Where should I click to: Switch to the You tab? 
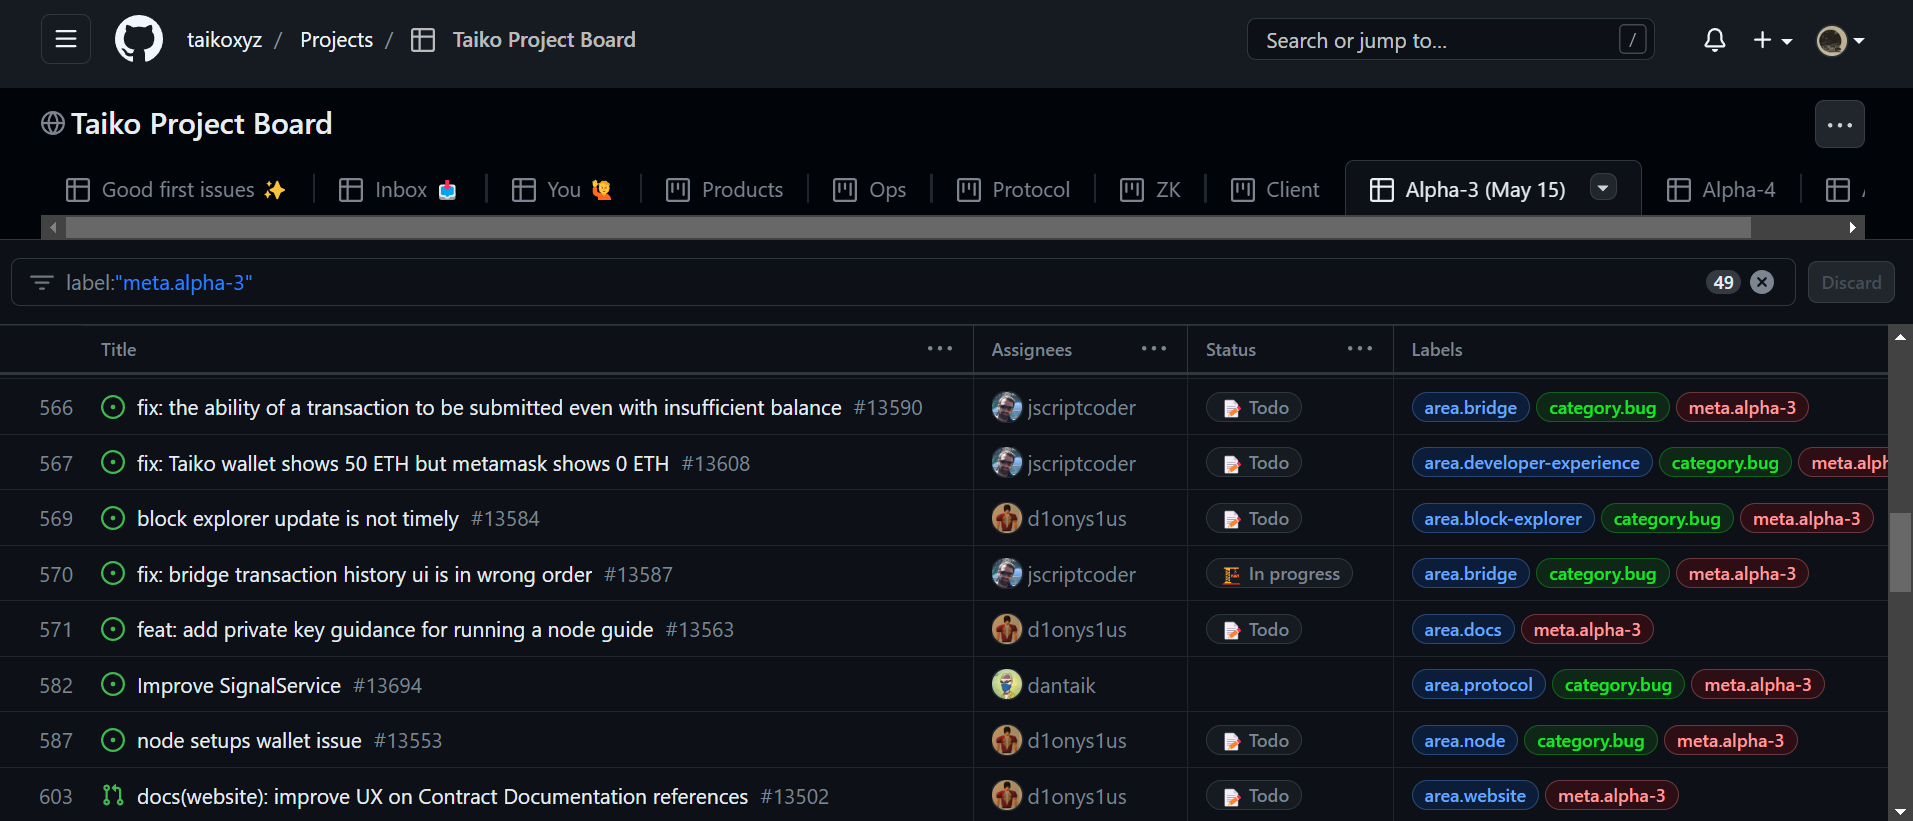(562, 190)
